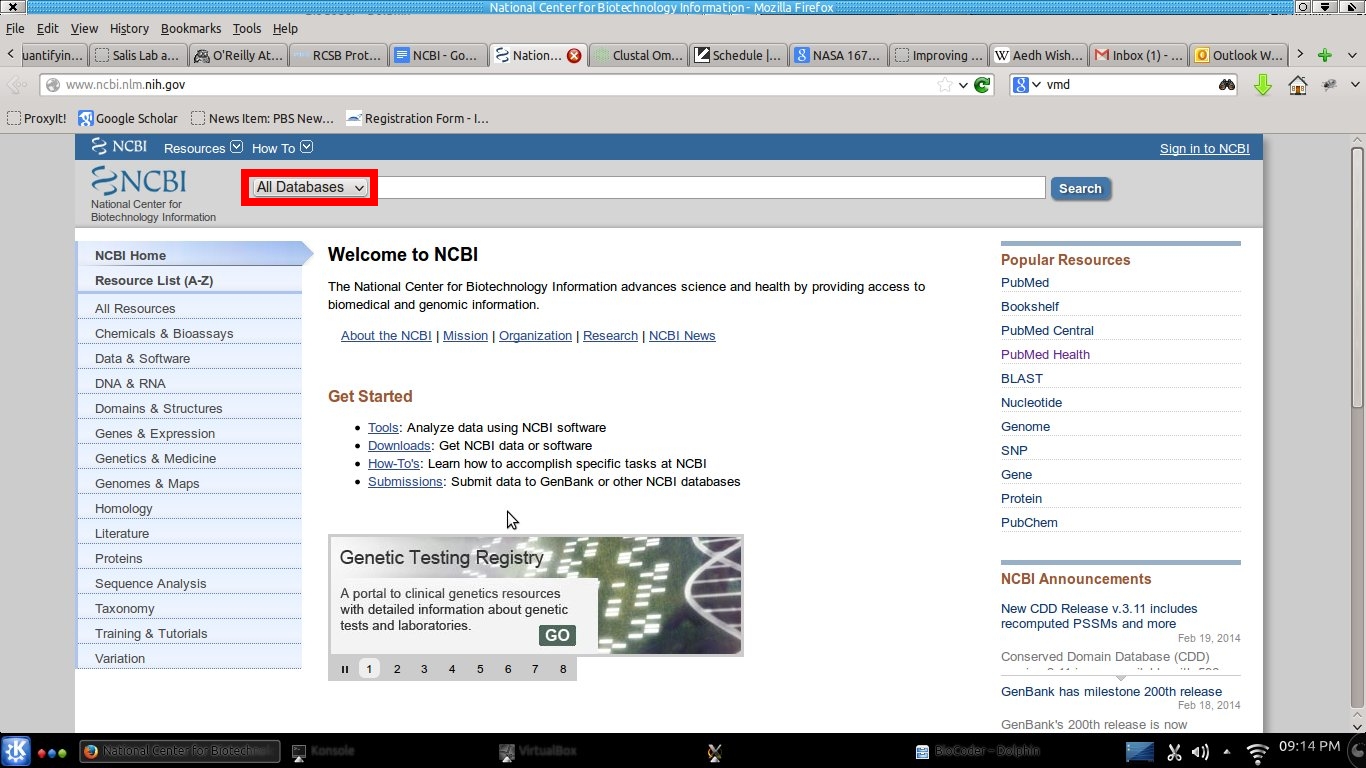Select DNA & RNA in the resource list

pos(130,383)
